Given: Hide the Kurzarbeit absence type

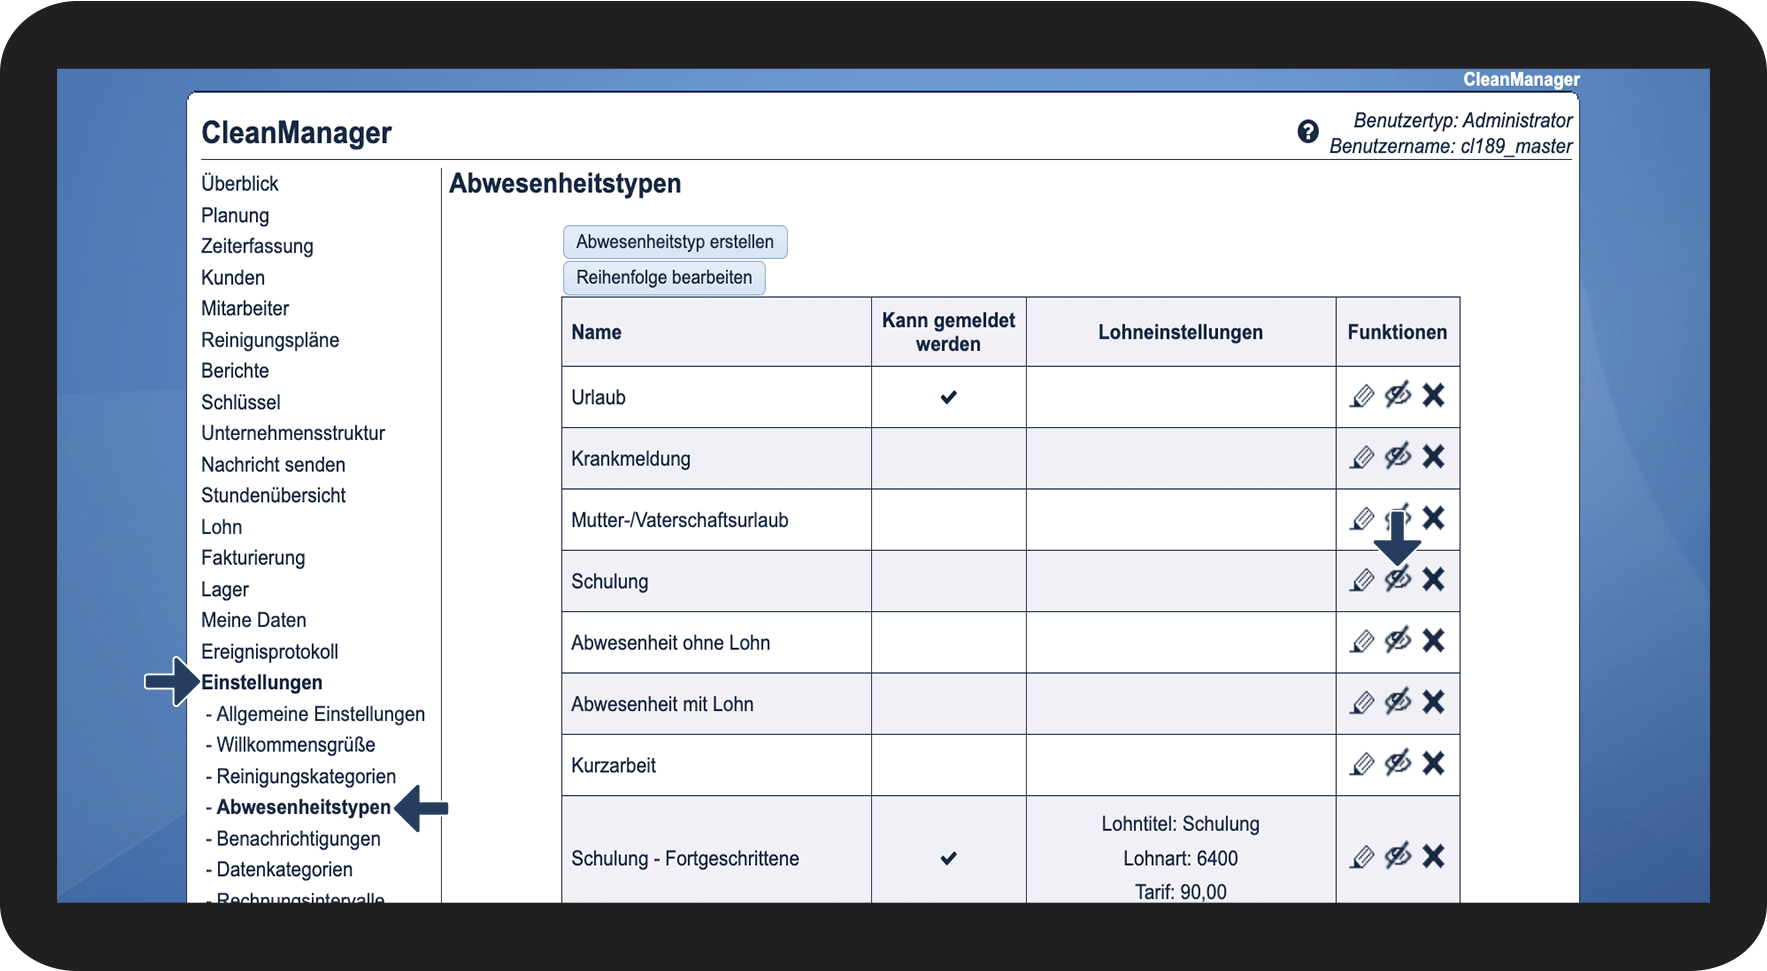Looking at the screenshot, I should (x=1398, y=763).
